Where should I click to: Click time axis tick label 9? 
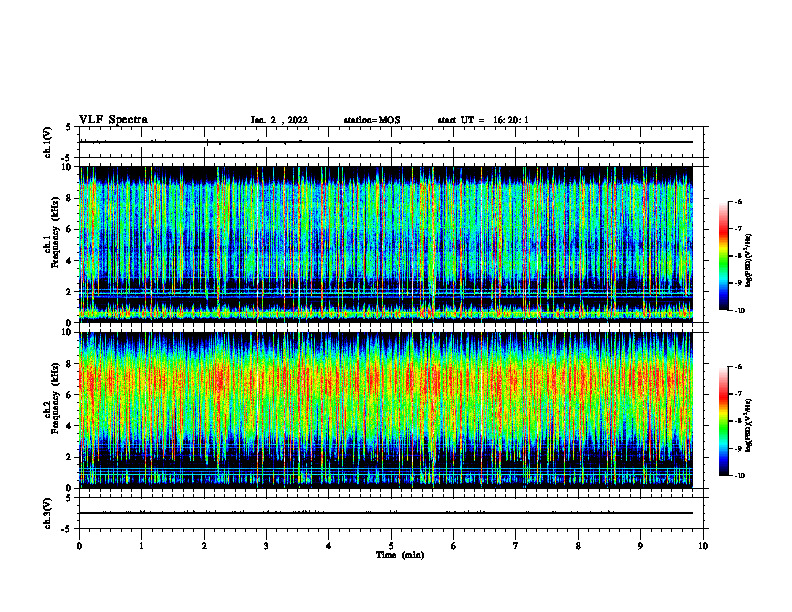click(641, 546)
